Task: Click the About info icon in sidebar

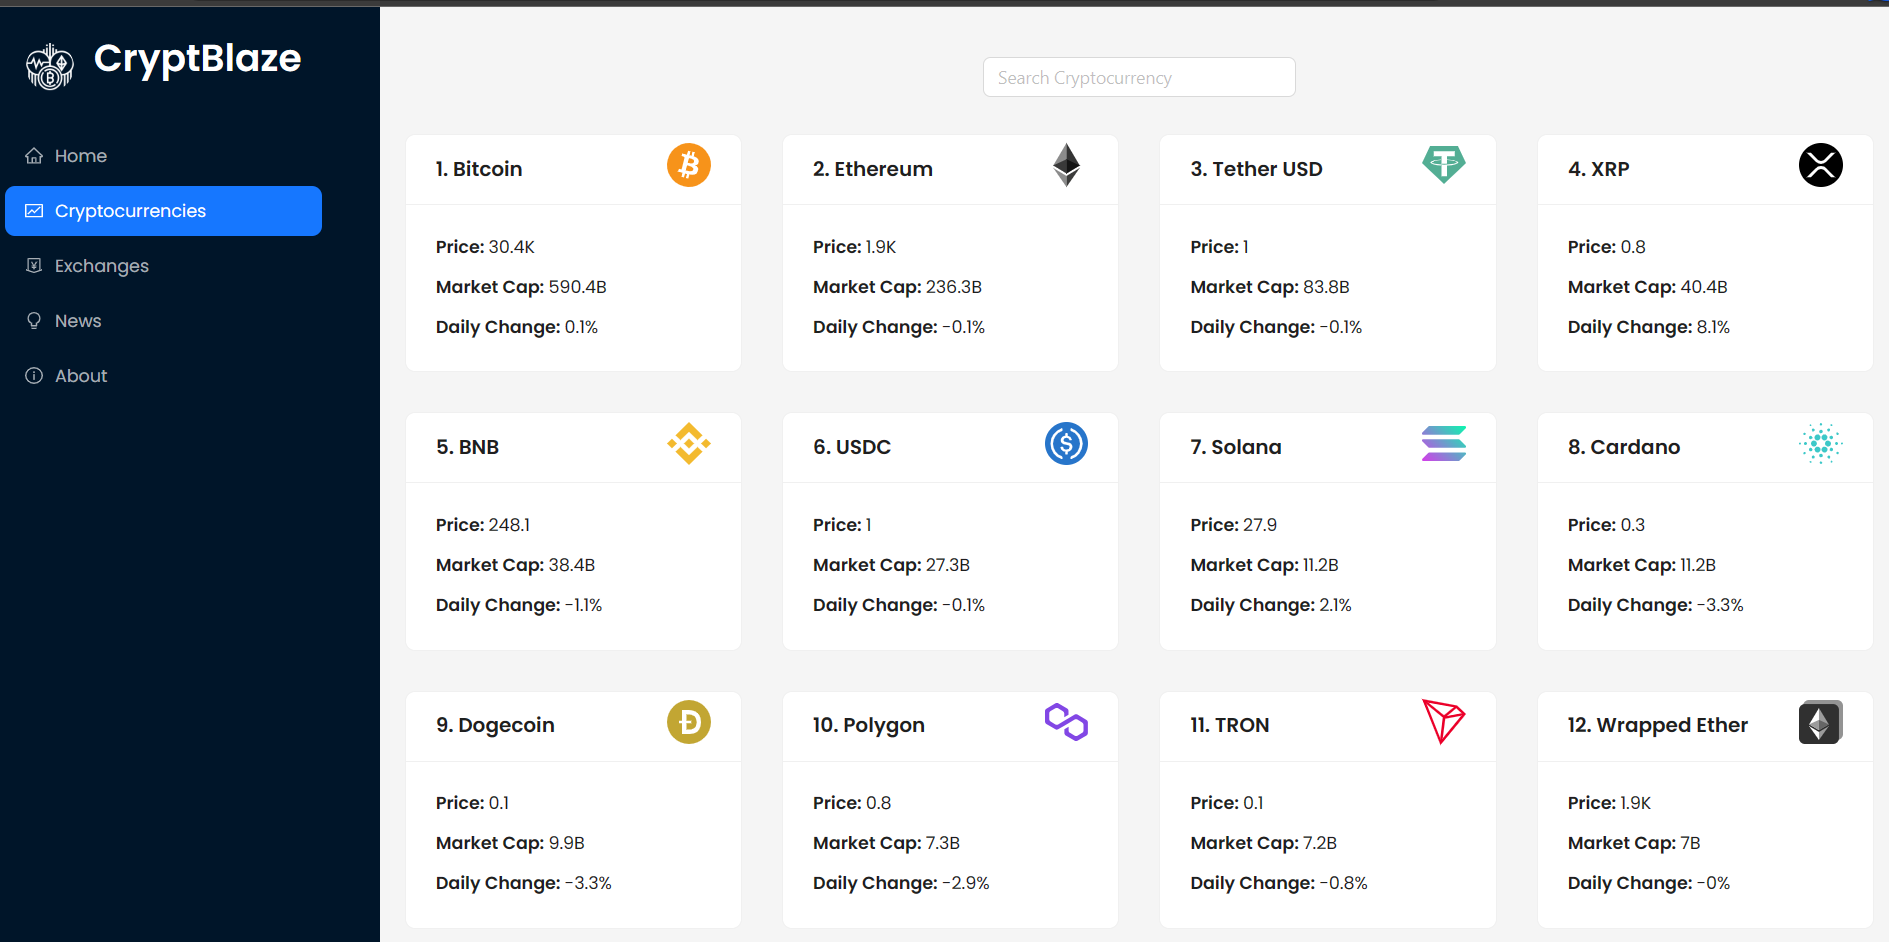Action: (x=34, y=376)
